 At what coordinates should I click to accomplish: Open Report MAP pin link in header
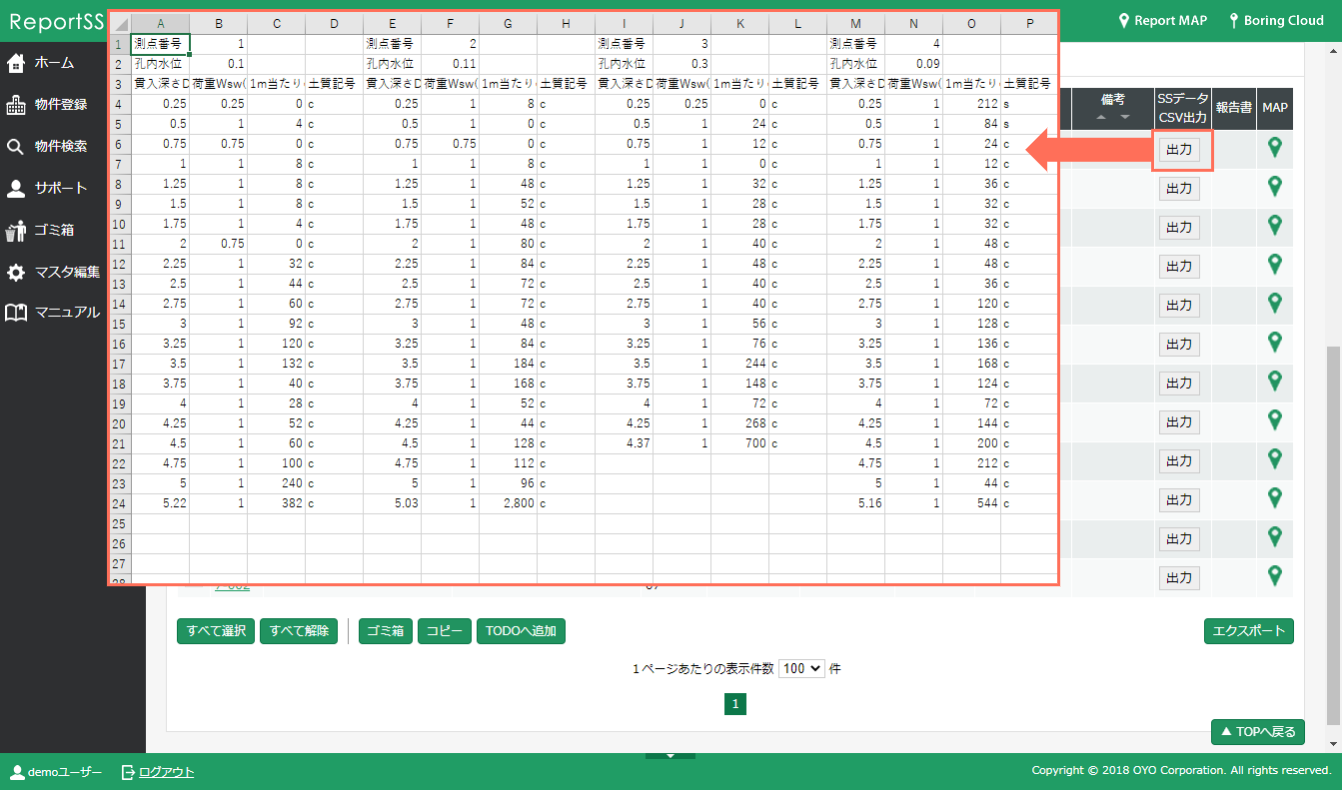(1162, 20)
